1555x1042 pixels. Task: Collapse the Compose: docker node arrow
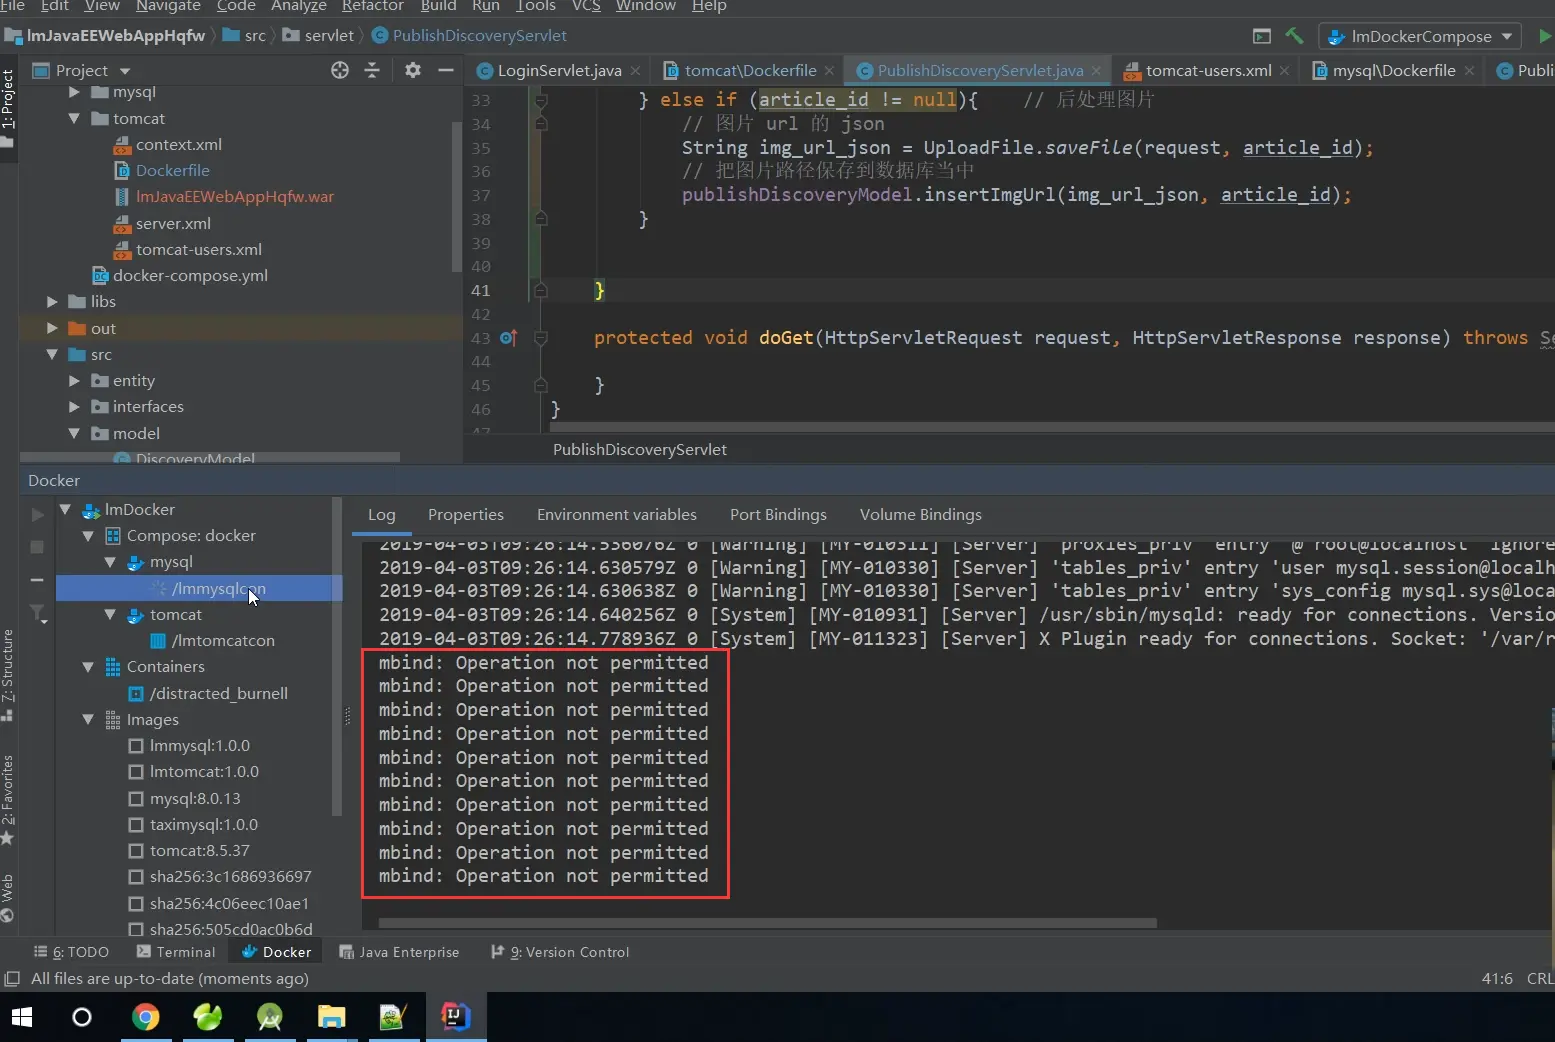click(88, 536)
